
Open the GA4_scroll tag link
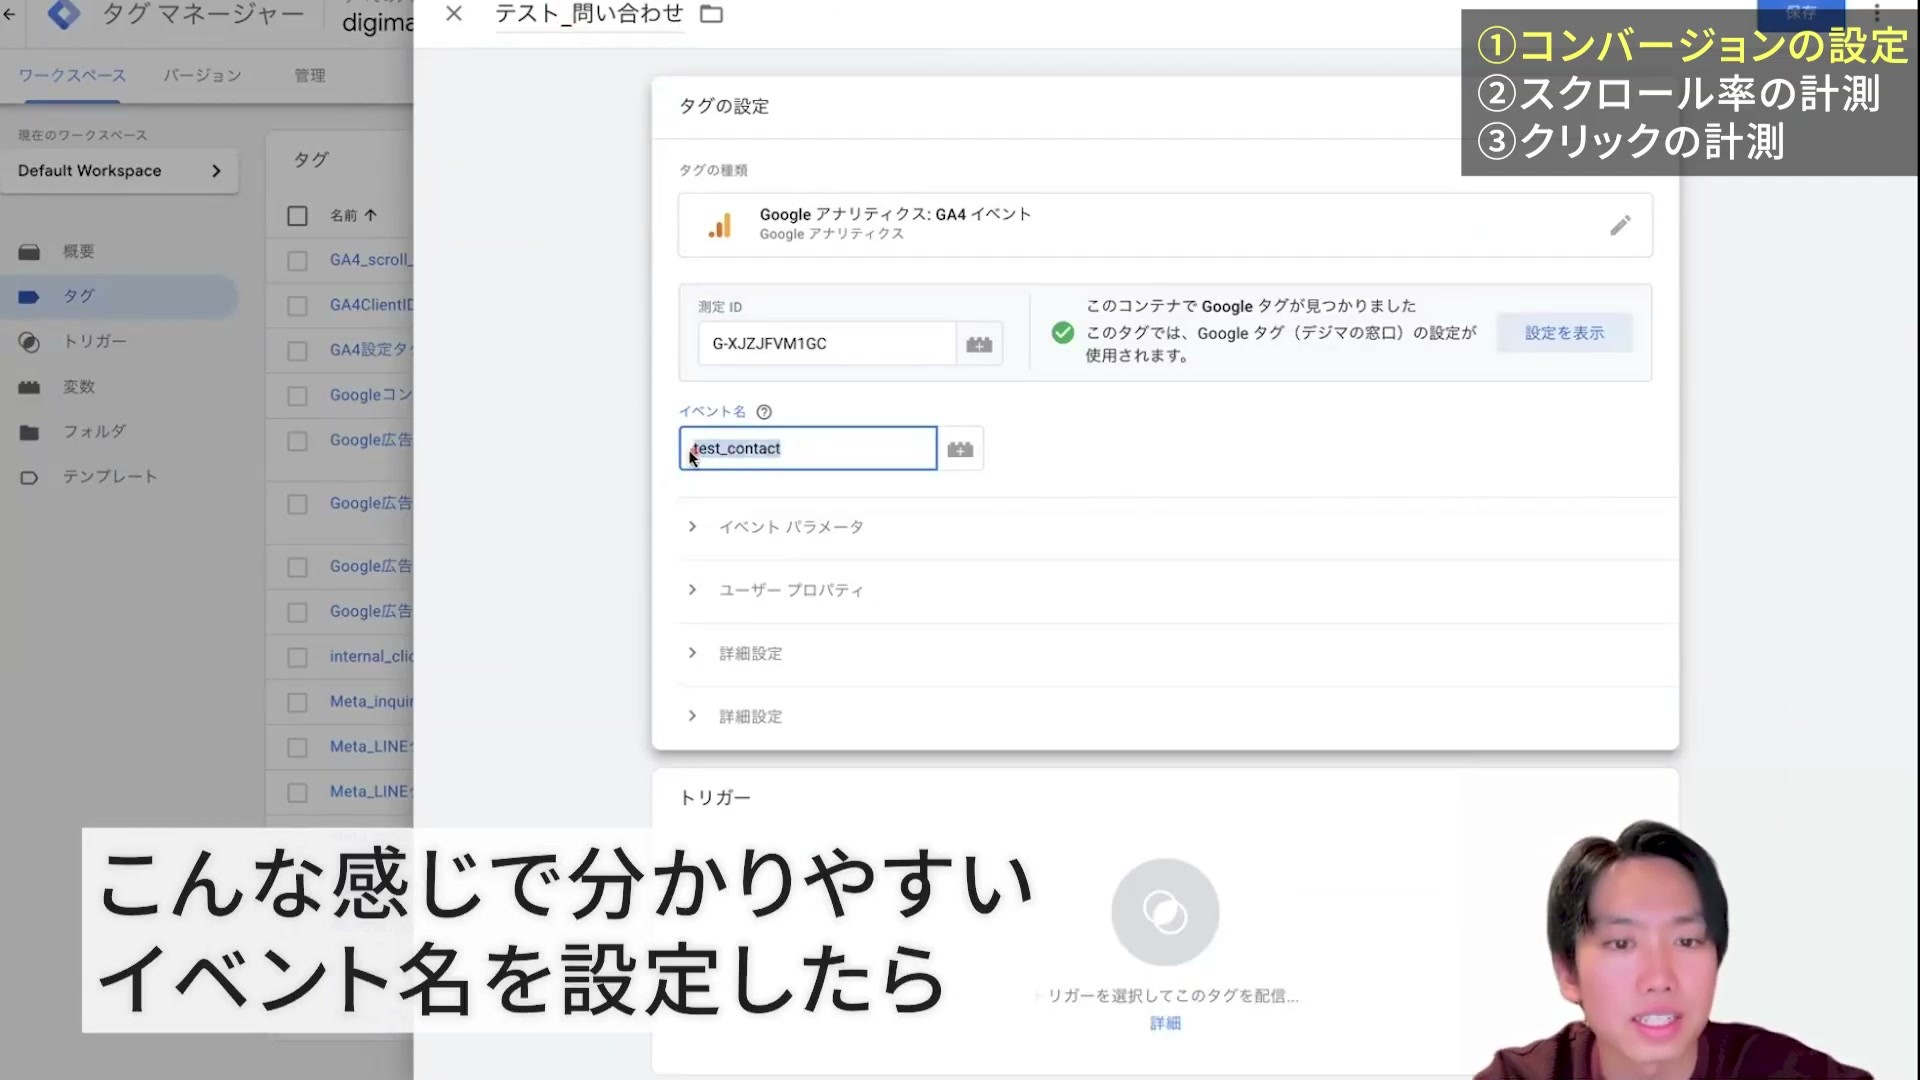click(371, 260)
